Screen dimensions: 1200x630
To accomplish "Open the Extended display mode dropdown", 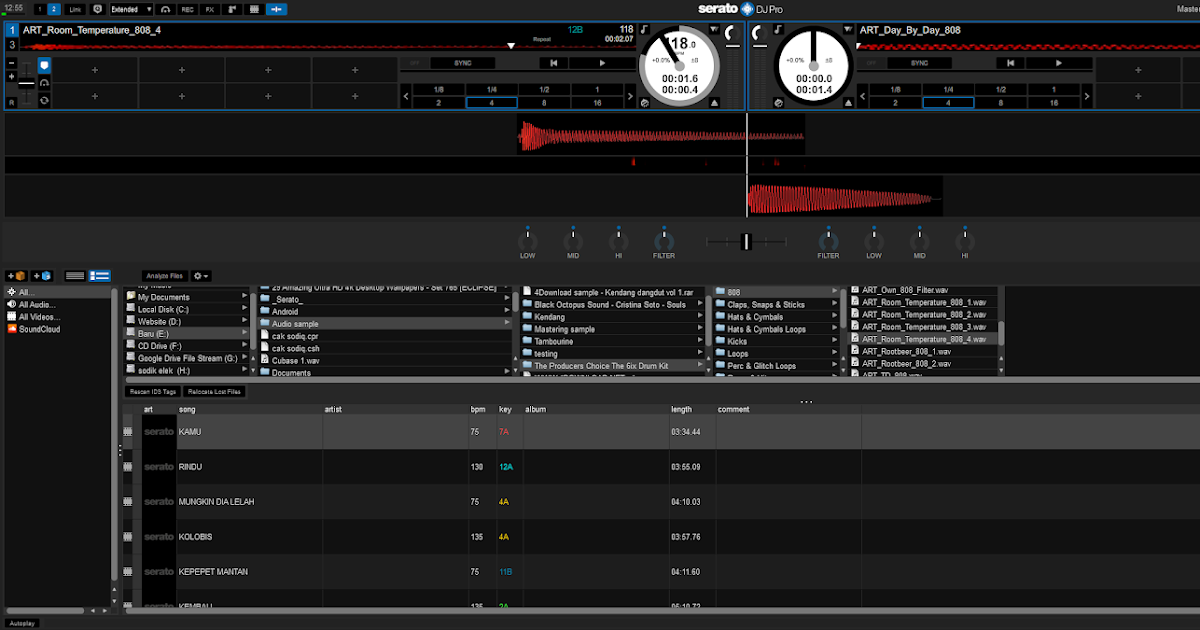I will click(x=131, y=9).
